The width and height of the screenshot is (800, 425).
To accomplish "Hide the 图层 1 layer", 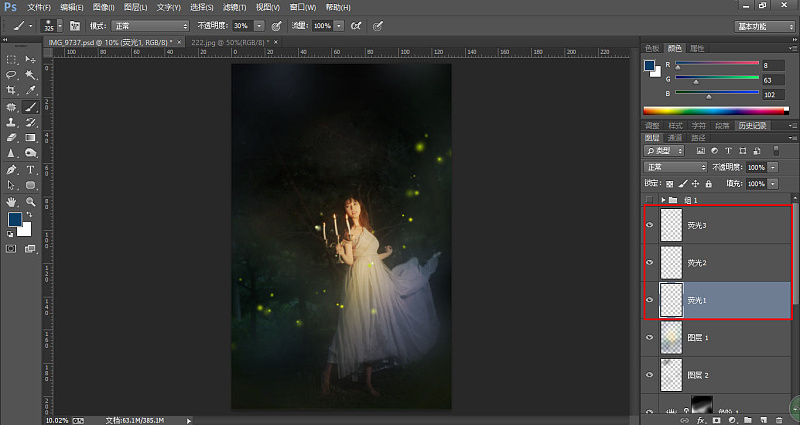I will point(649,337).
